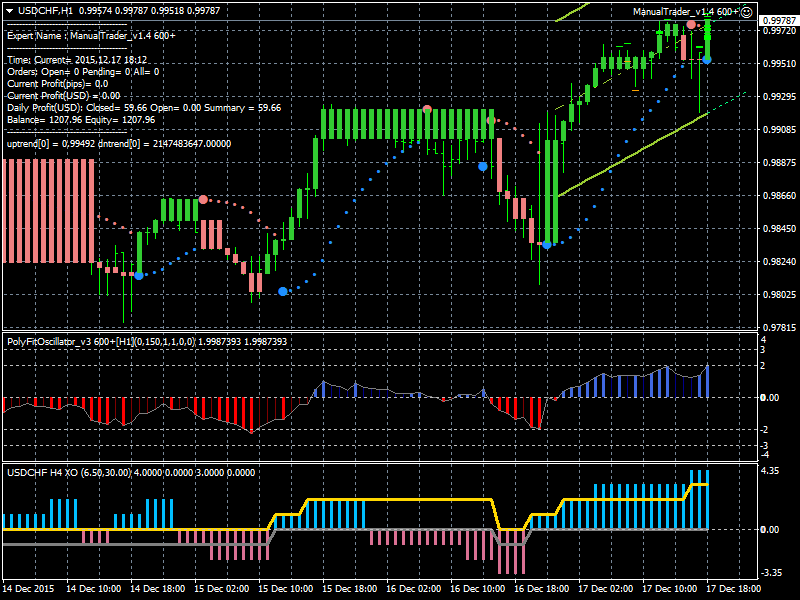
Task: Click the 4.35 value on XO indicator scale
Action: (x=770, y=470)
